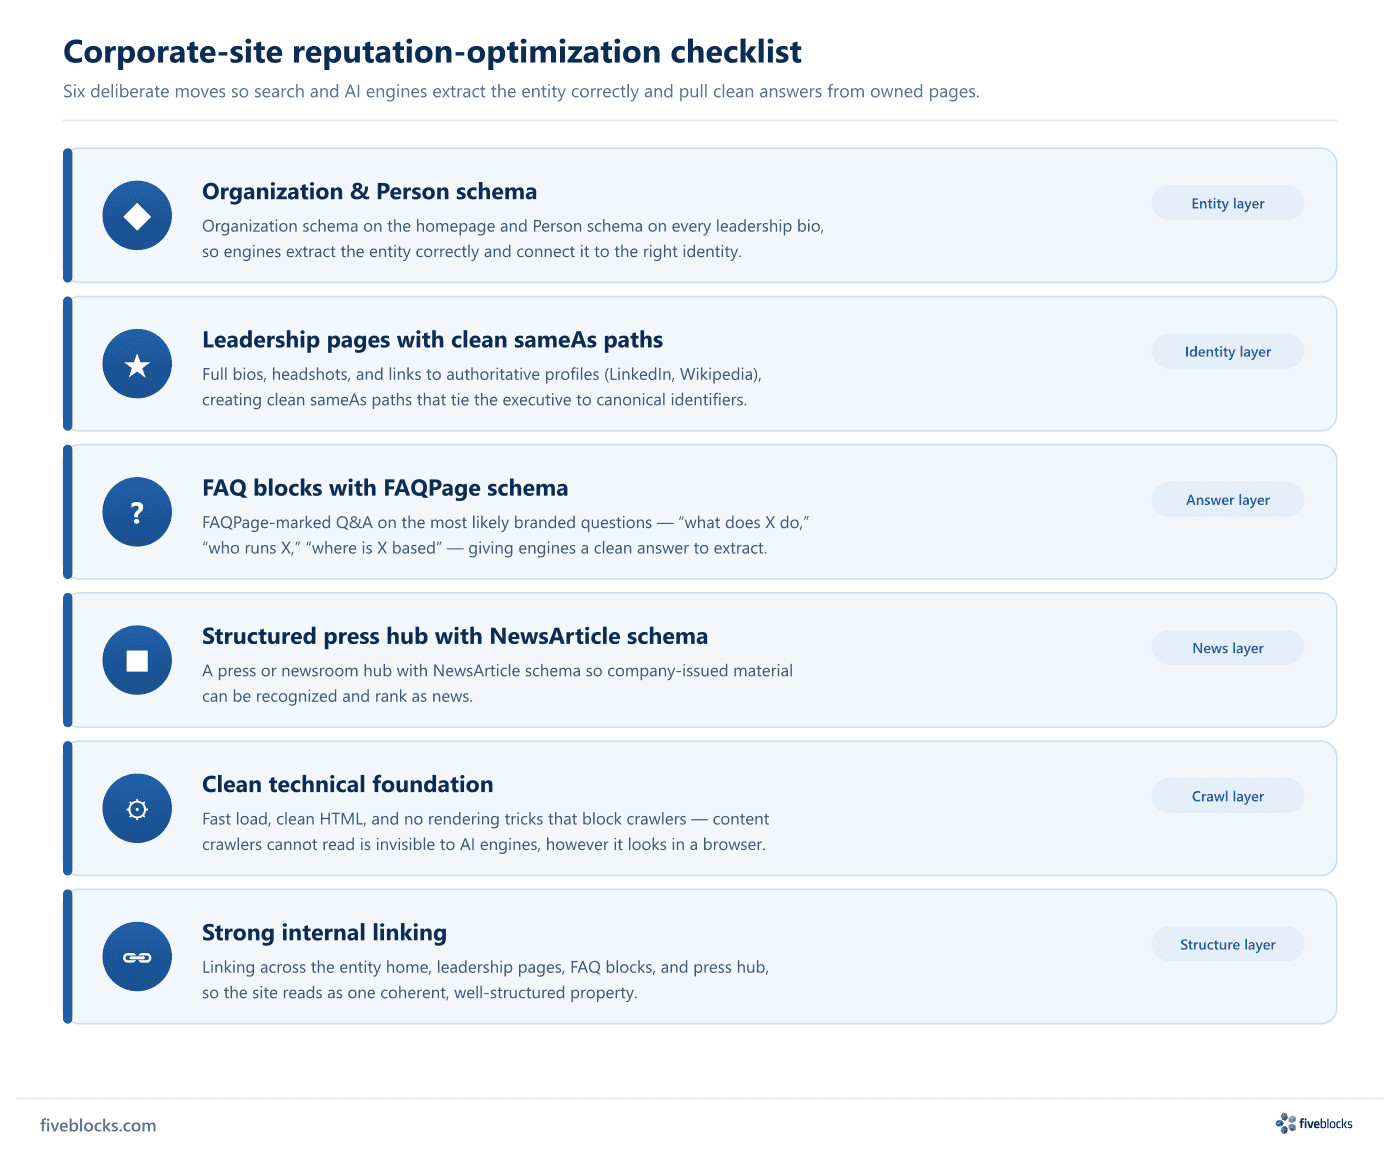Click the diamond icon beside Organization & Person schema
The height and width of the screenshot is (1158, 1400).
[137, 216]
